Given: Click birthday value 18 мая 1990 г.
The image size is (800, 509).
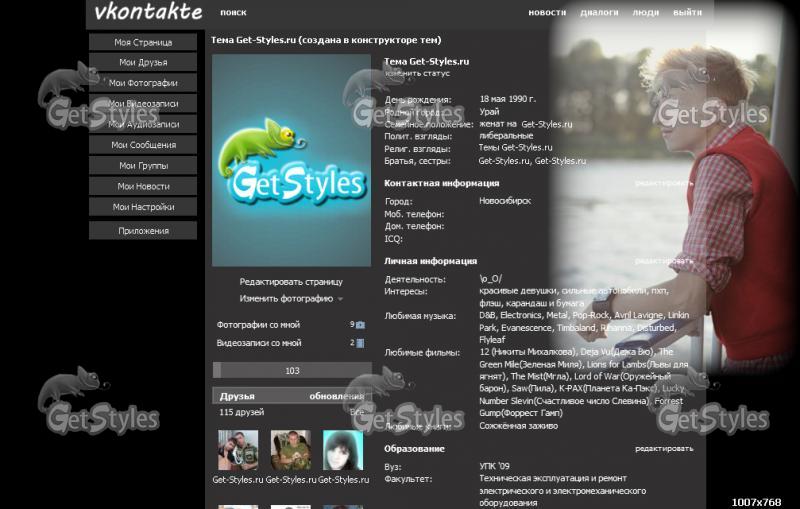Looking at the screenshot, I should [508, 99].
